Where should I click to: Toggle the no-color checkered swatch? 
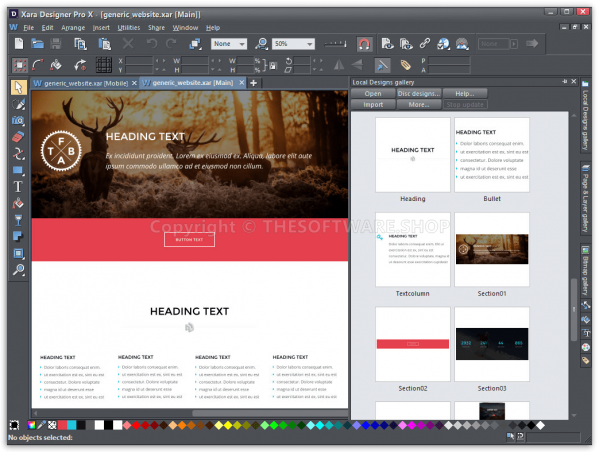pyautogui.click(x=52, y=425)
